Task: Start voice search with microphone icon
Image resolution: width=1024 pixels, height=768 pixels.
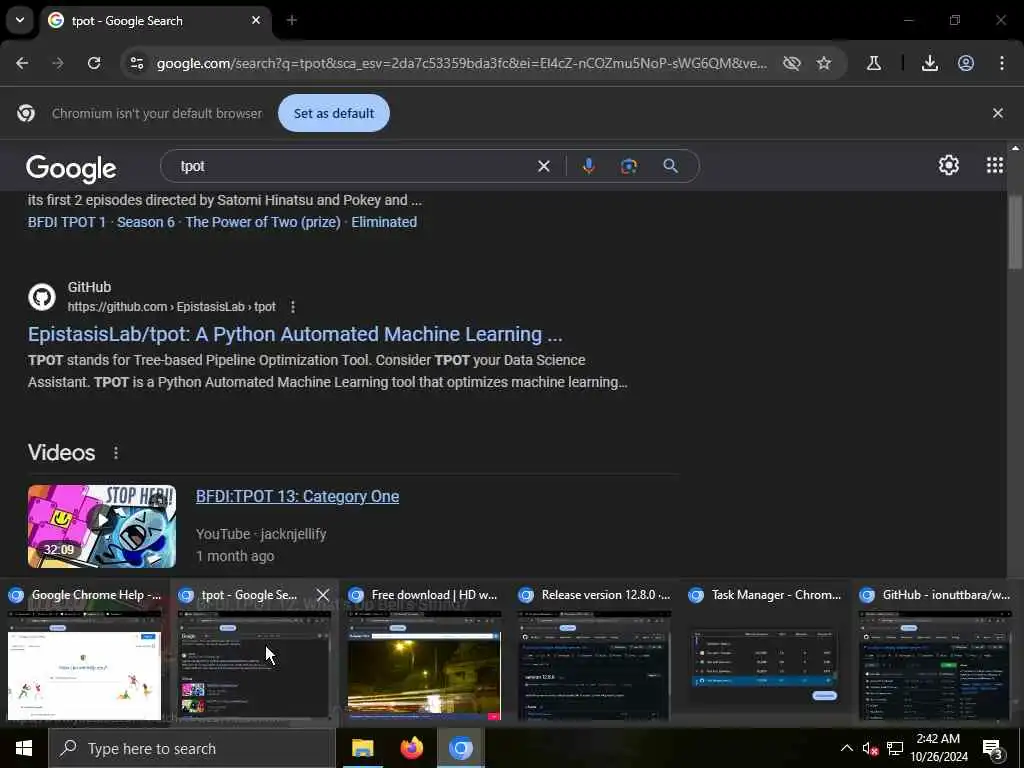Action: (588, 167)
